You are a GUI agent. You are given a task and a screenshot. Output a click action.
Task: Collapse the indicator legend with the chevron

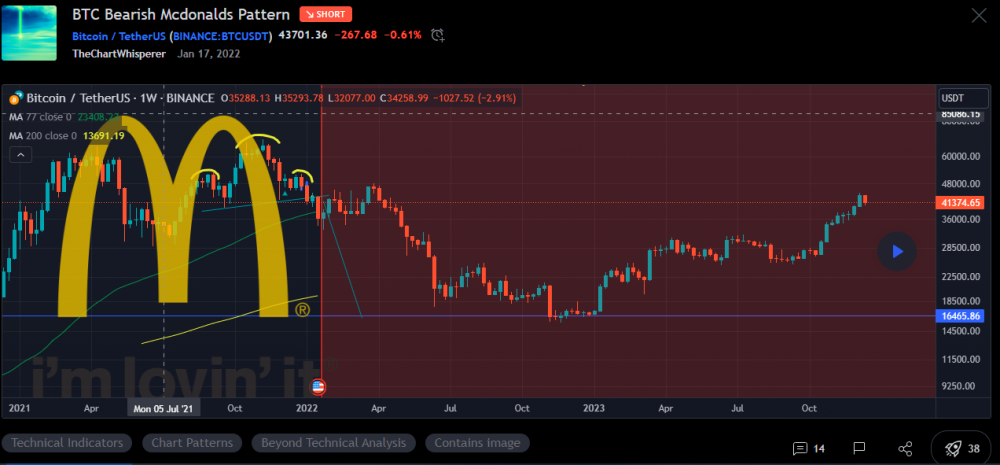(19, 154)
